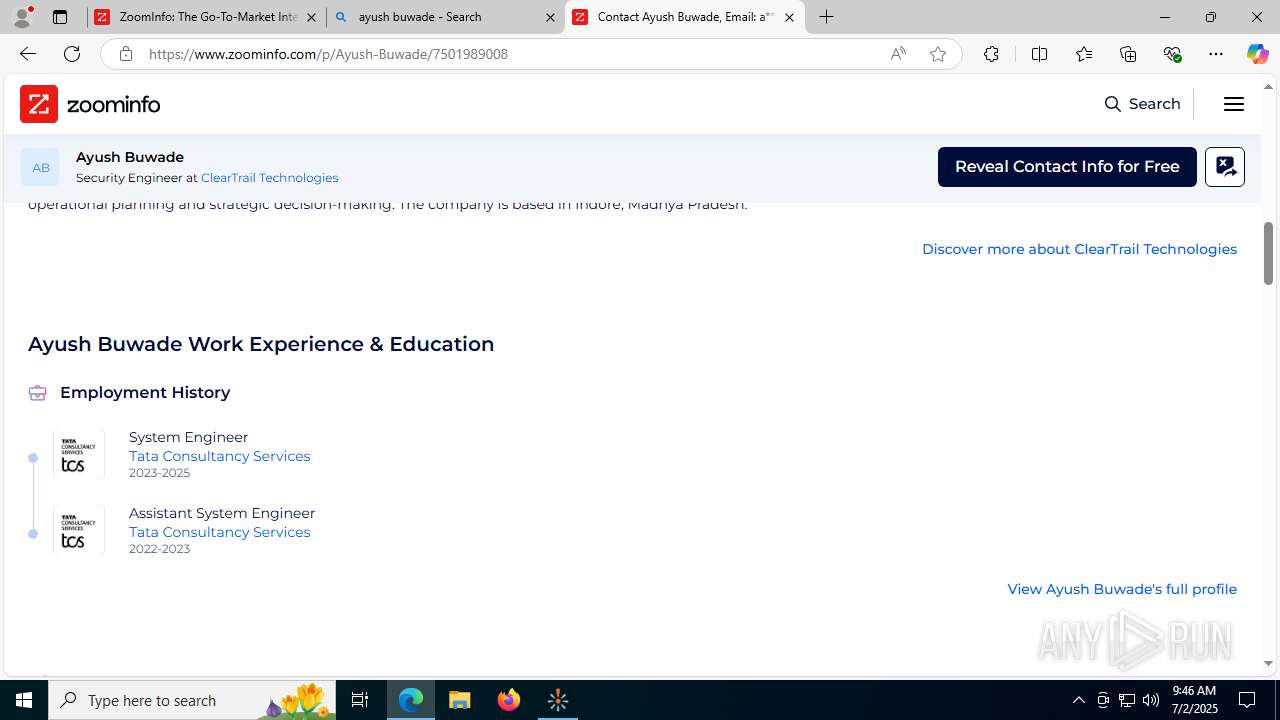This screenshot has width=1280, height=720.
Task: Open Task View on taskbar
Action: (x=360, y=700)
